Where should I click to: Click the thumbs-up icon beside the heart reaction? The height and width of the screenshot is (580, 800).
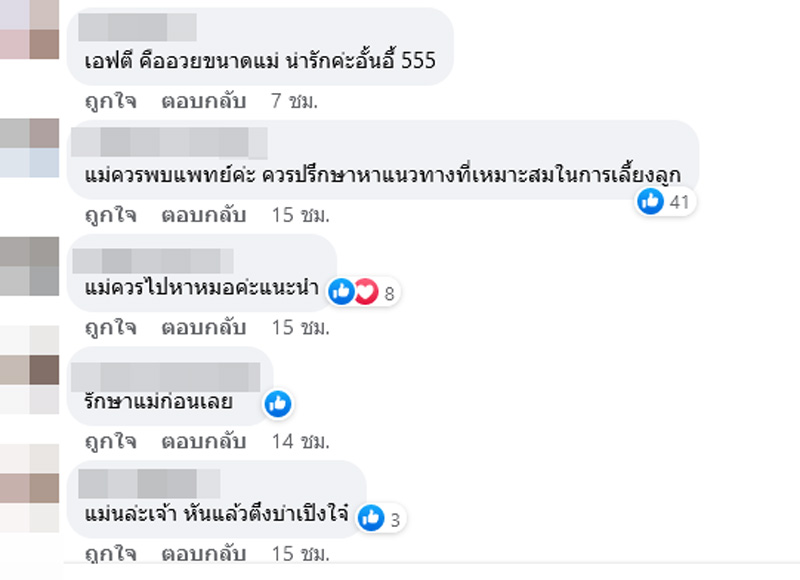345,290
